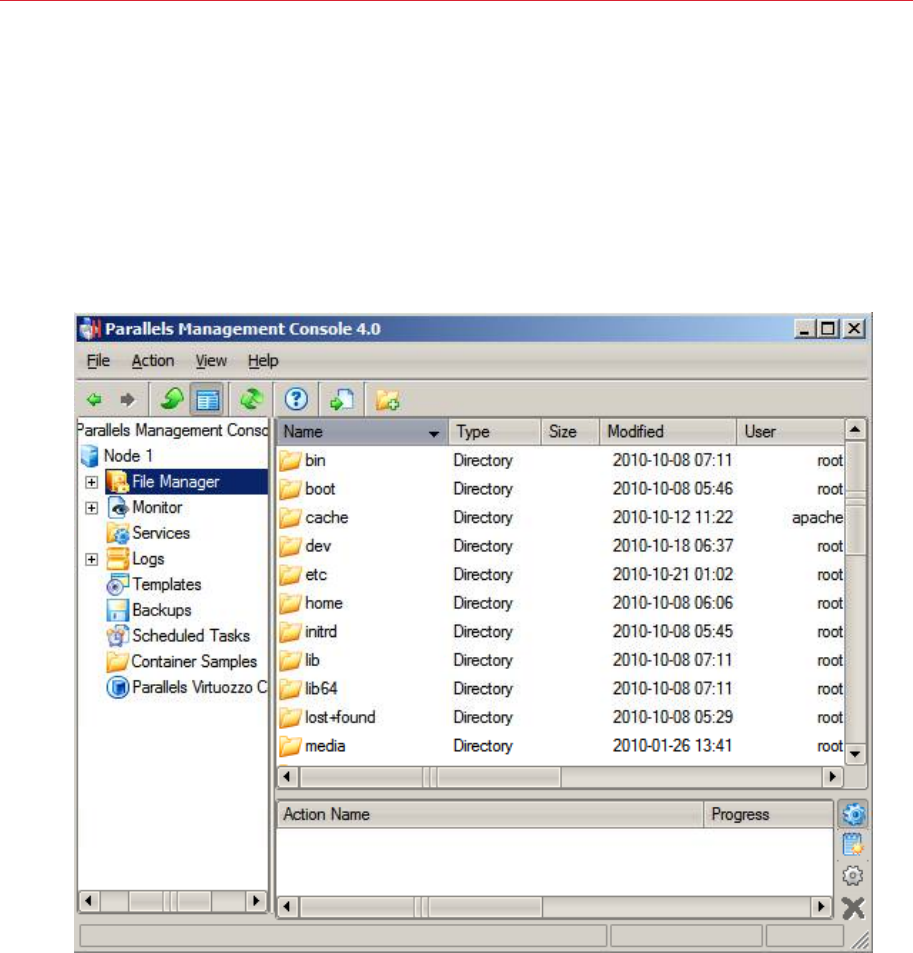Screen dimensions: 913x953
Task: Open the File menu
Action: click(98, 361)
